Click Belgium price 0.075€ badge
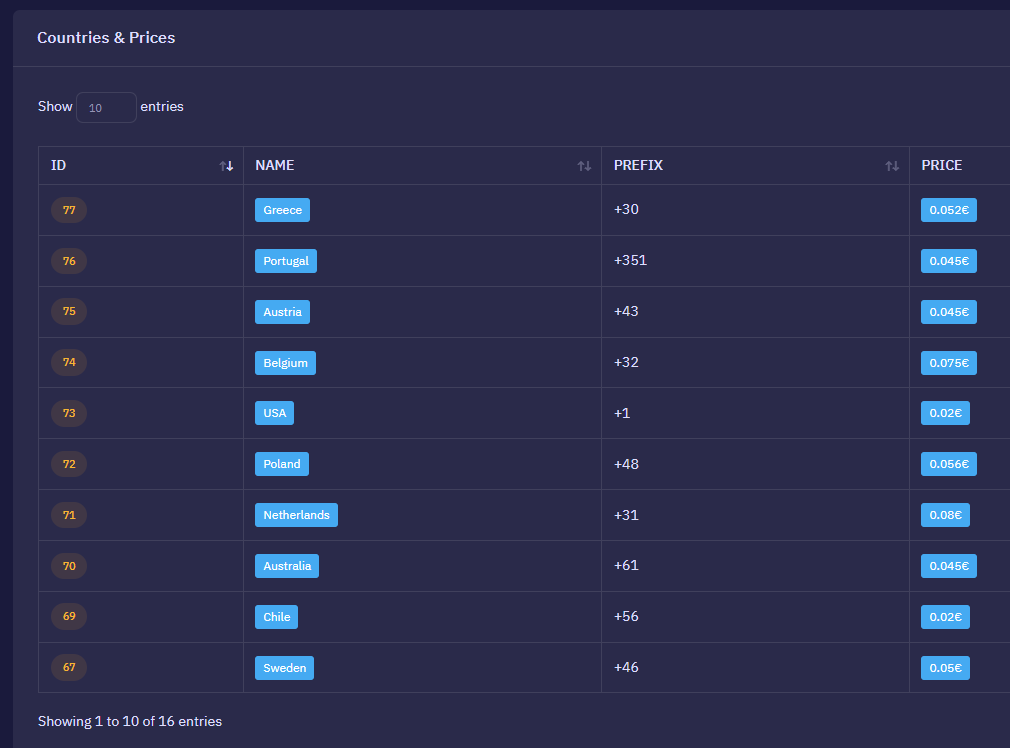The height and width of the screenshot is (748, 1010). tap(949, 363)
